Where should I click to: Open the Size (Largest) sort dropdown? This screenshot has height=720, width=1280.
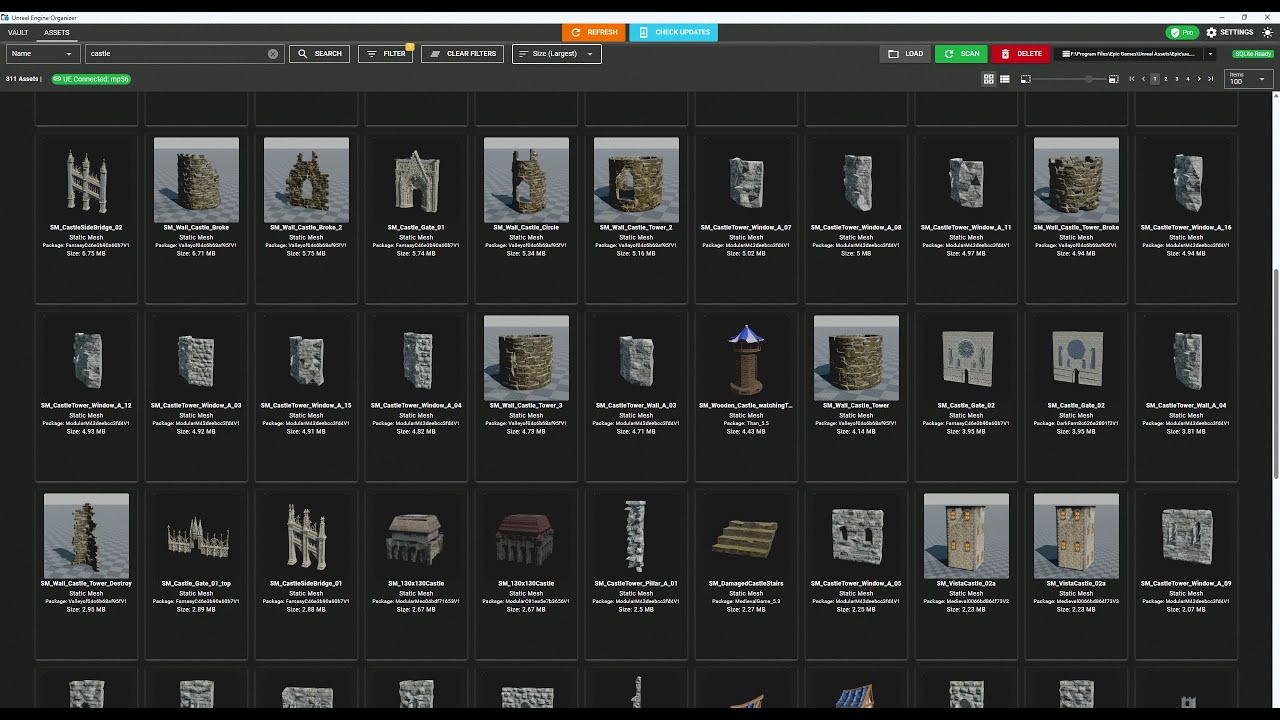(x=557, y=54)
